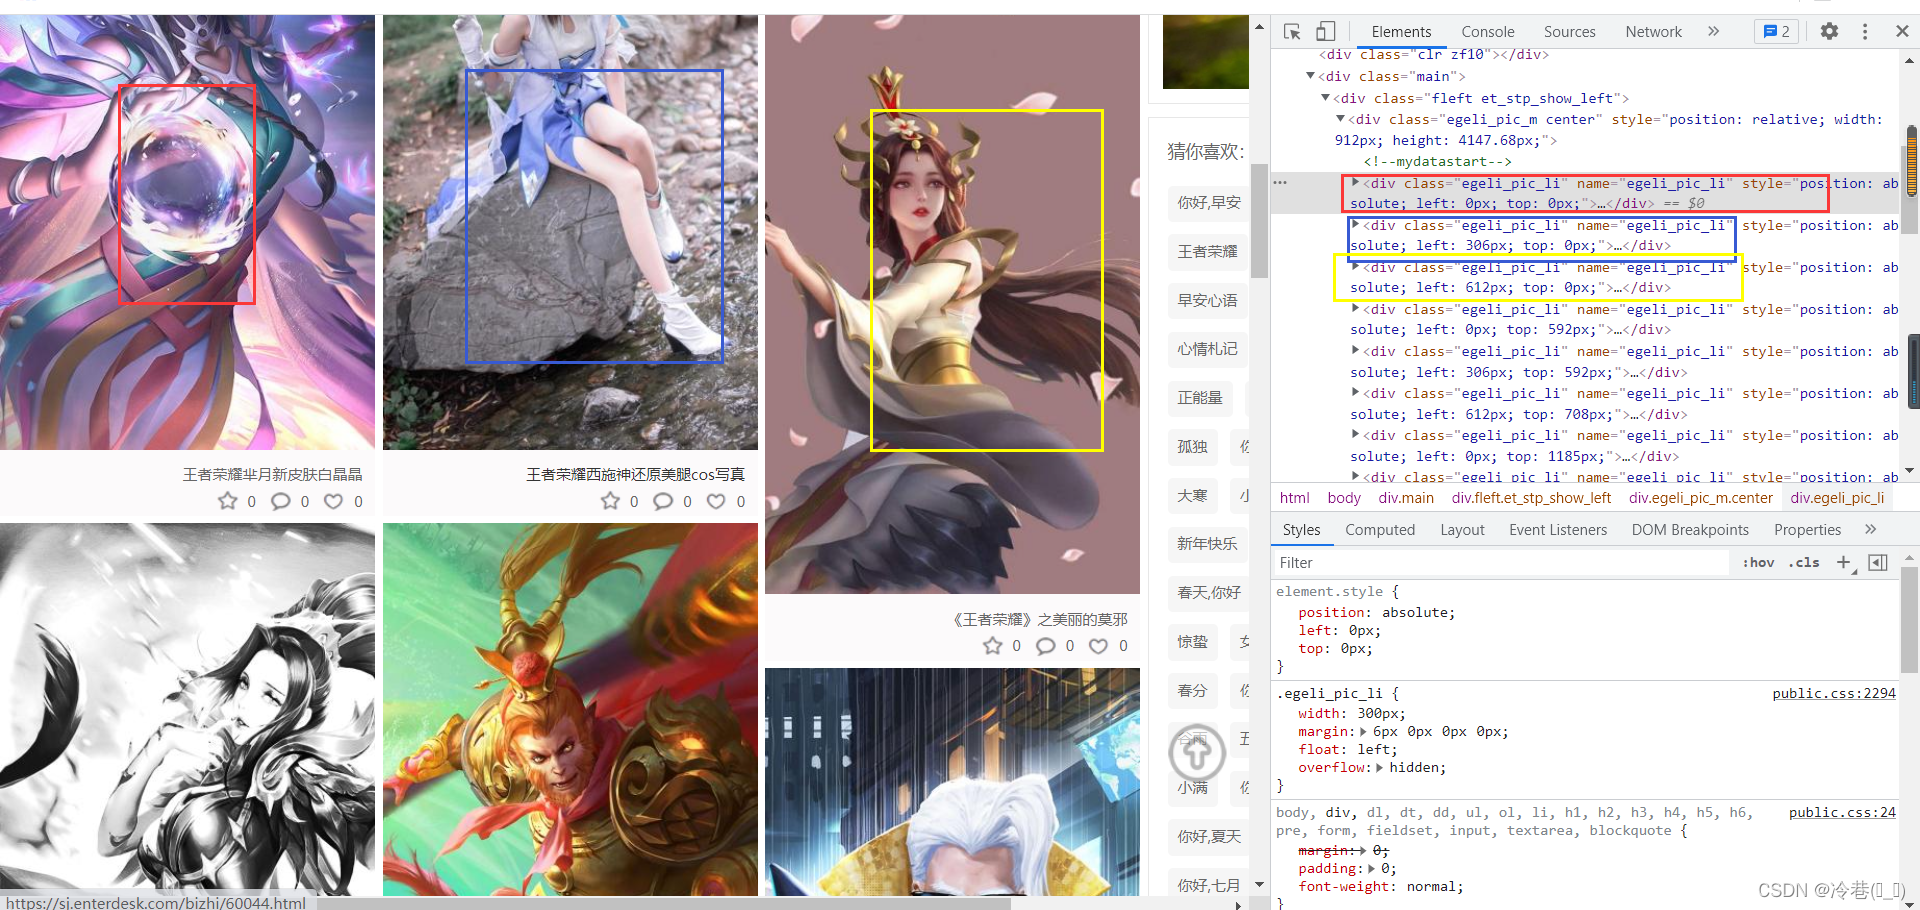Image resolution: width=1920 pixels, height=910 pixels.
Task: Open the Properties subtab
Action: pos(1807,530)
